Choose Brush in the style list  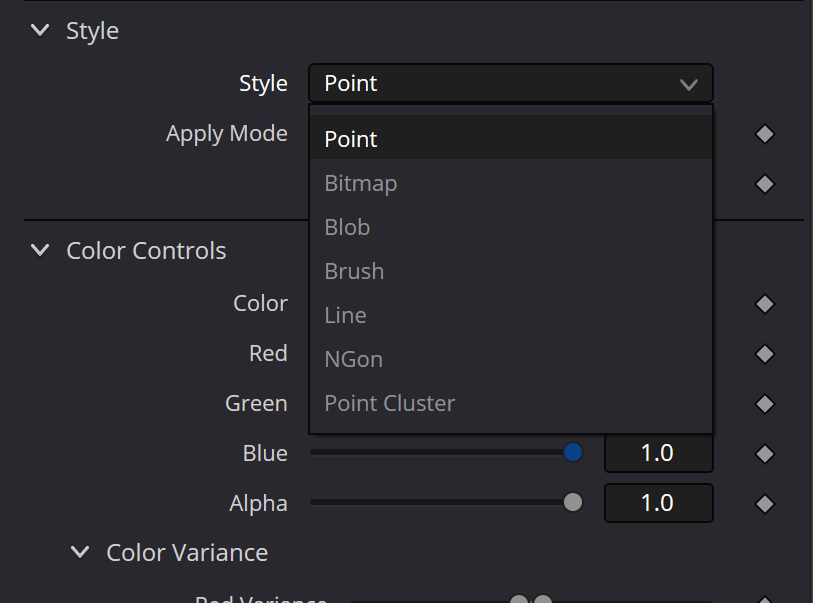pos(511,271)
